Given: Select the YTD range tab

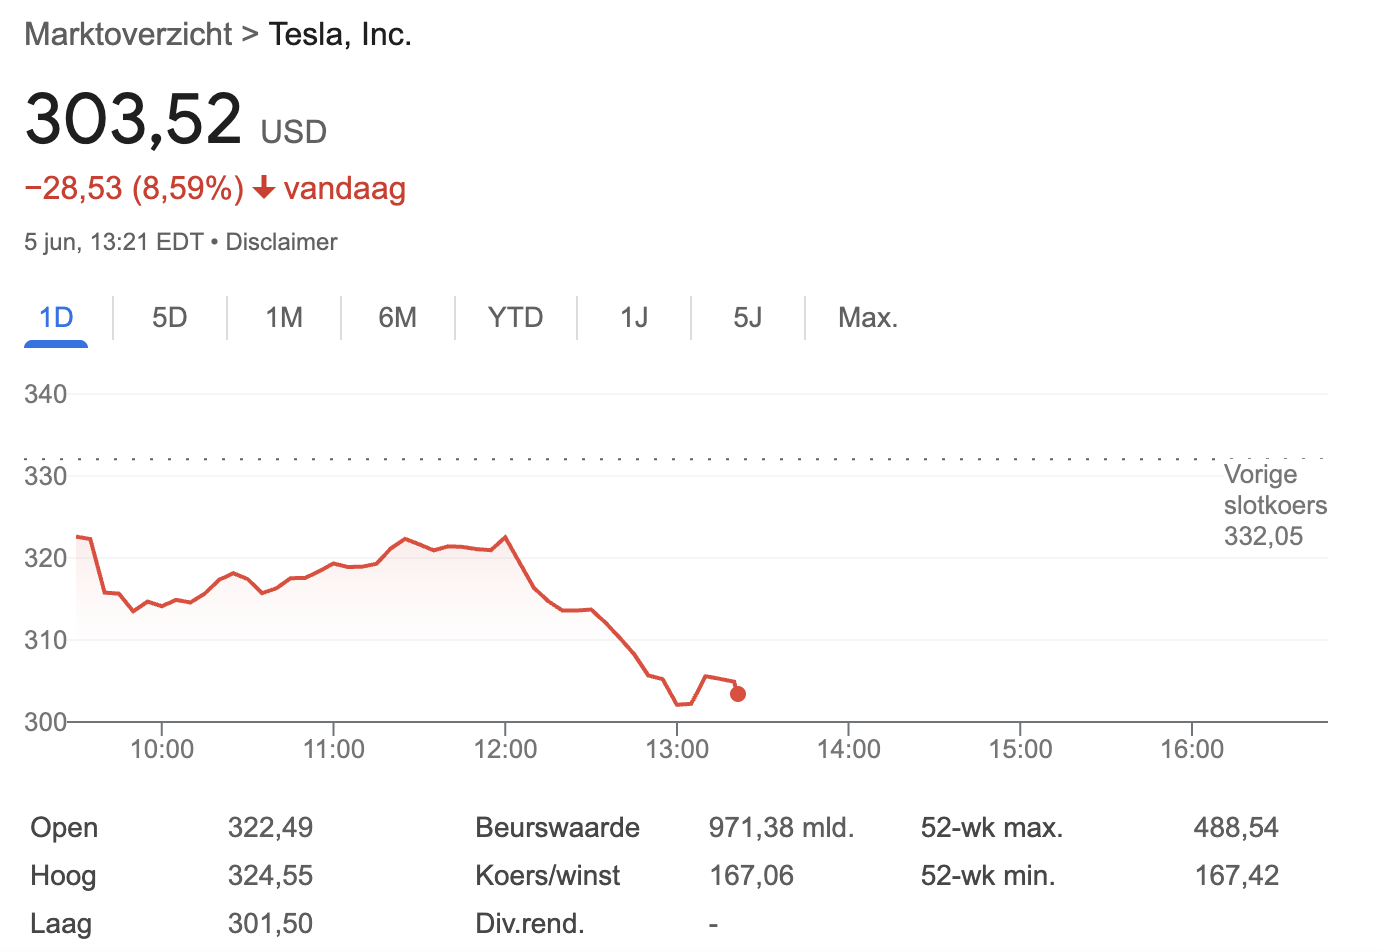Looking at the screenshot, I should pos(515,318).
